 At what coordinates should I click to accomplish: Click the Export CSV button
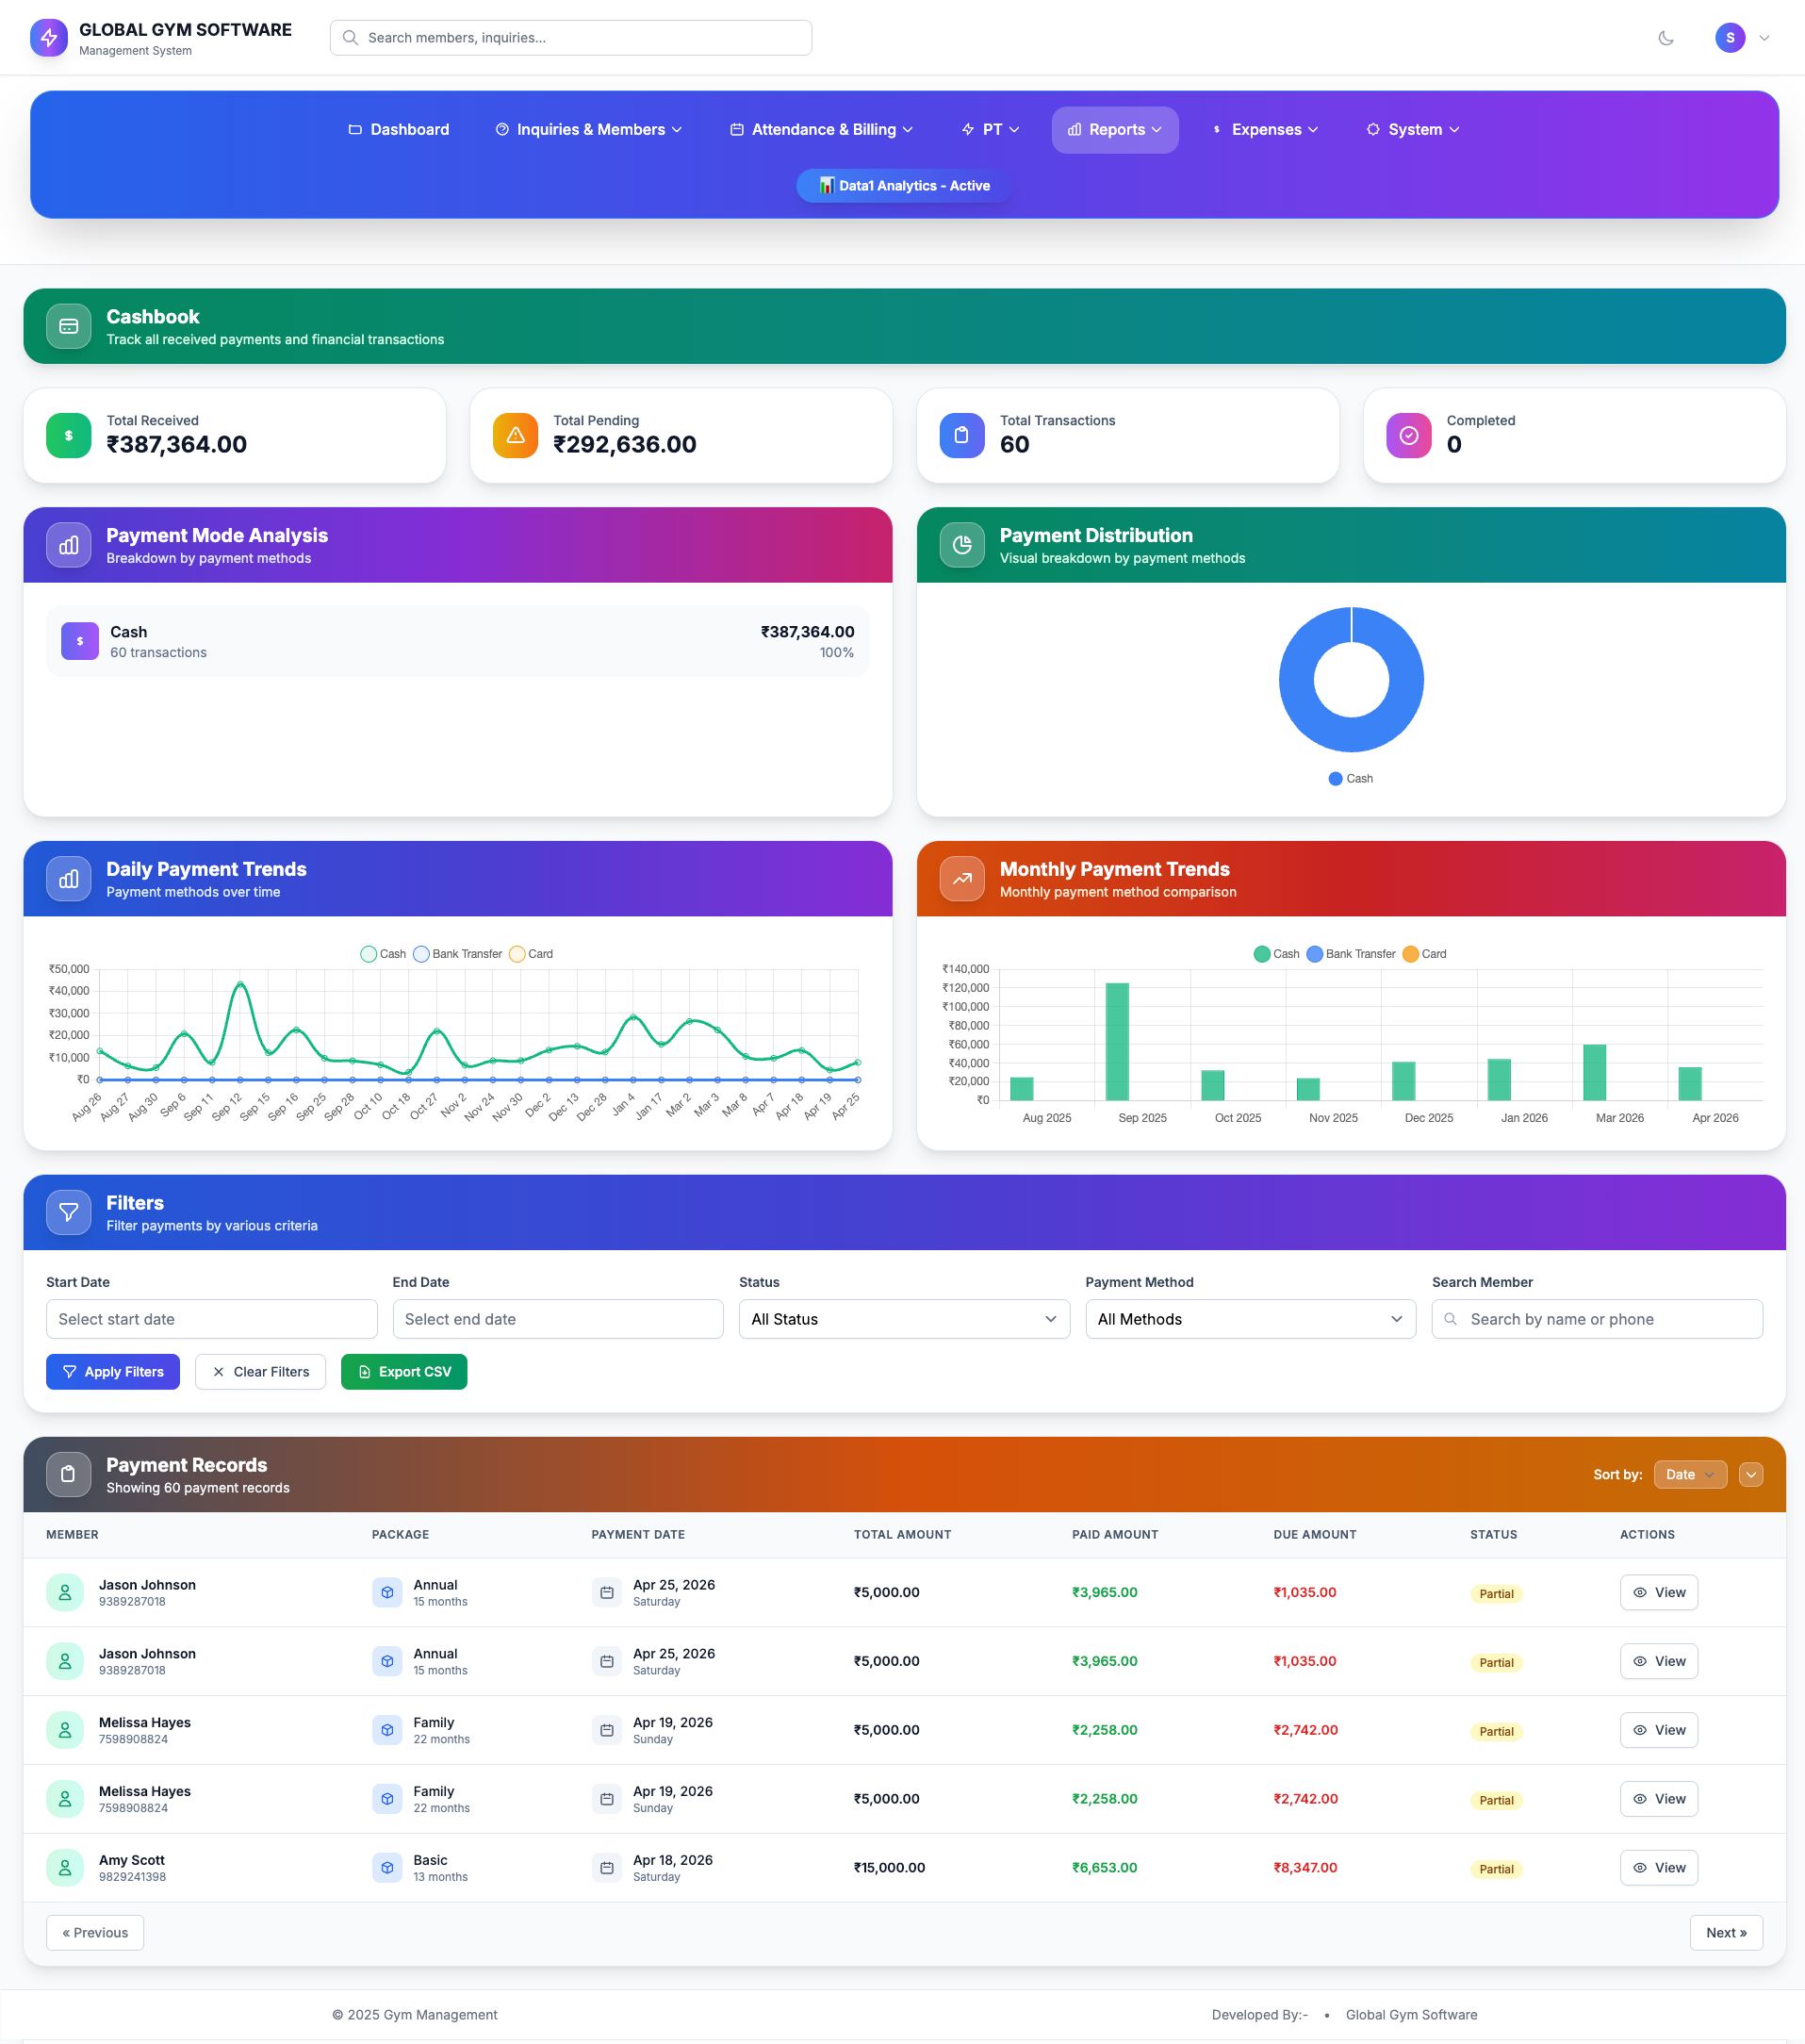tap(403, 1371)
